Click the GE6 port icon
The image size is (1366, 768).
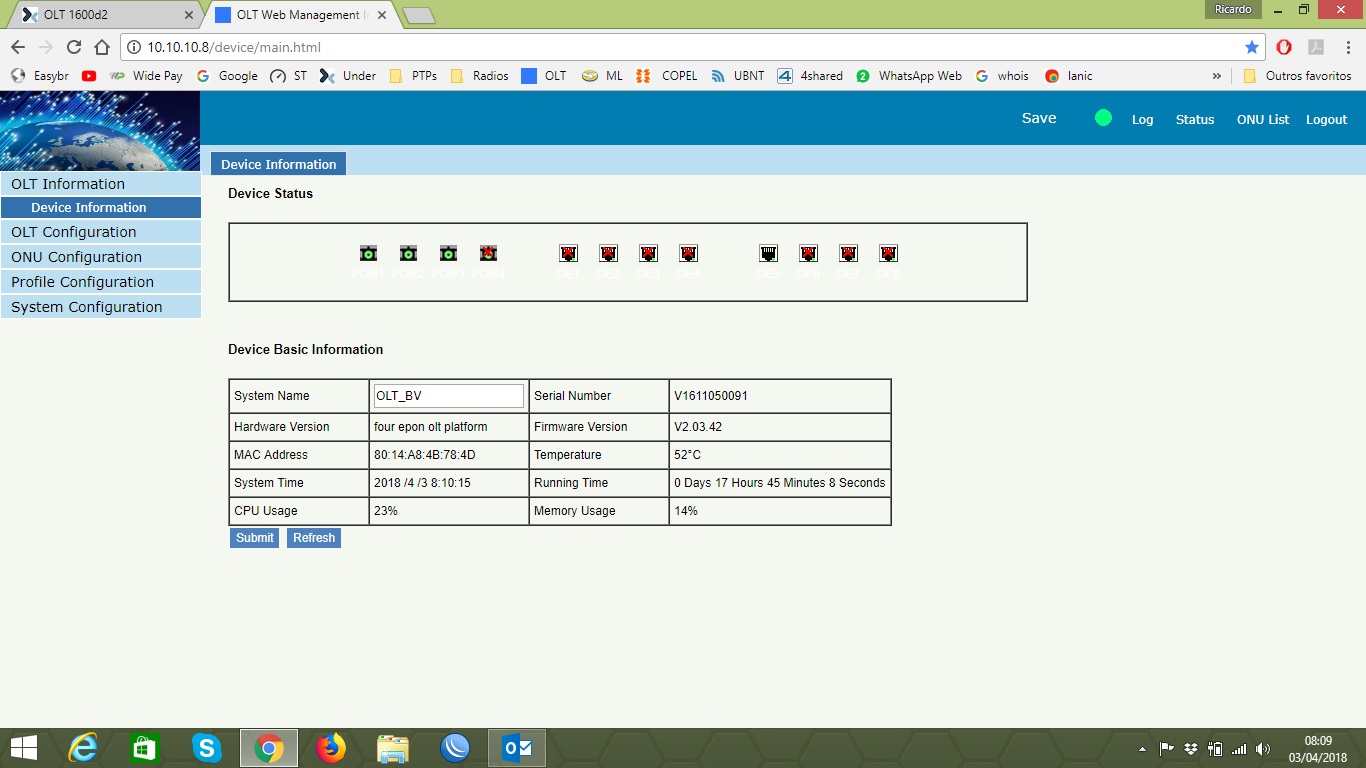(x=808, y=253)
